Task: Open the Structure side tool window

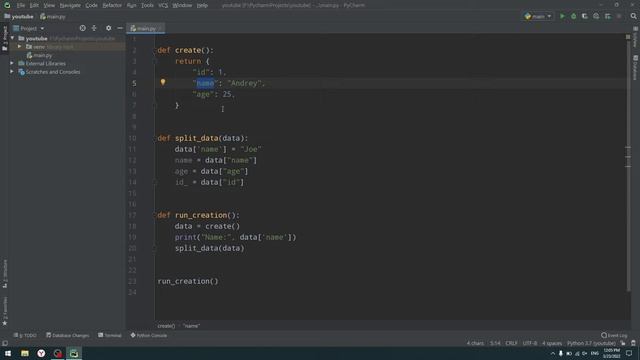Action: pyautogui.click(x=4, y=273)
